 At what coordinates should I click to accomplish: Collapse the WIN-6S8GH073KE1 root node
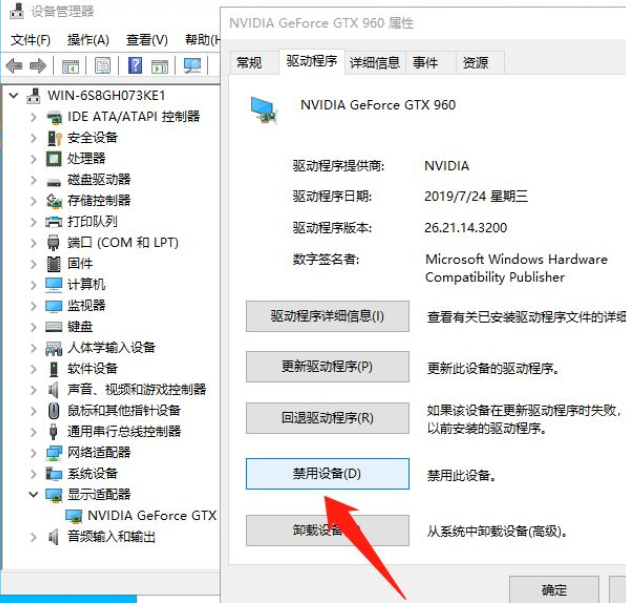14,95
